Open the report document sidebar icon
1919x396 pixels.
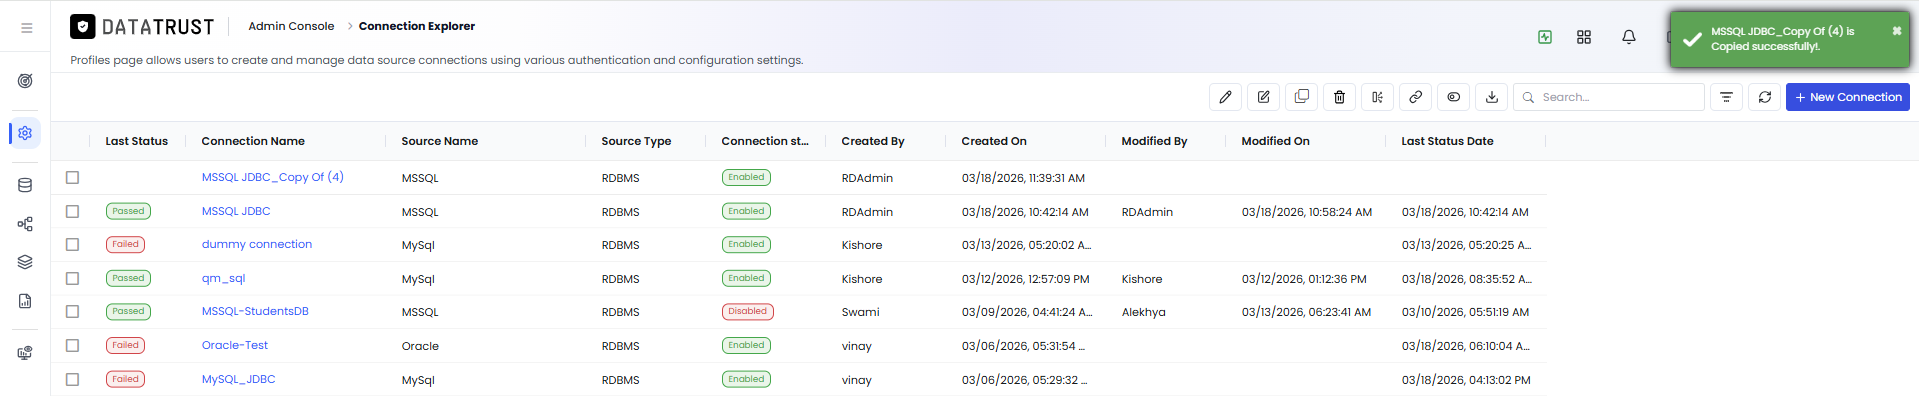[25, 301]
